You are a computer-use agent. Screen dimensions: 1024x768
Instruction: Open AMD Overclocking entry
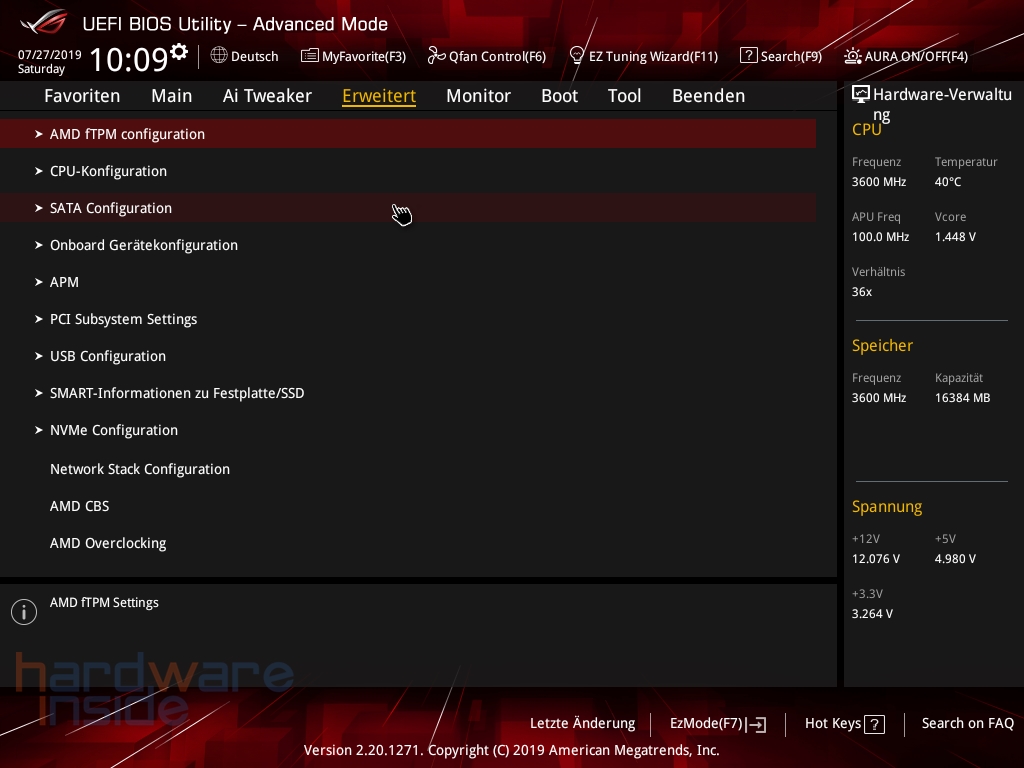pyautogui.click(x=108, y=543)
